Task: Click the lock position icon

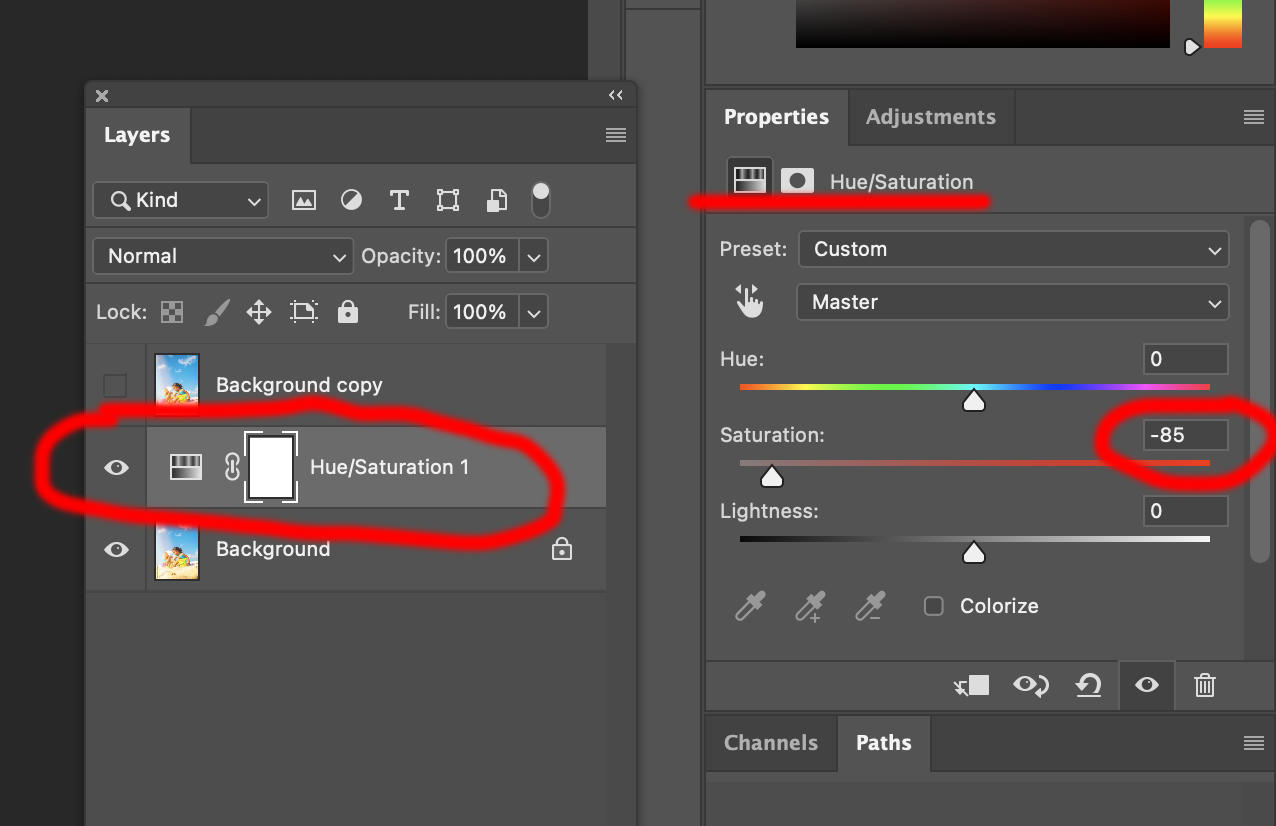Action: (258, 311)
